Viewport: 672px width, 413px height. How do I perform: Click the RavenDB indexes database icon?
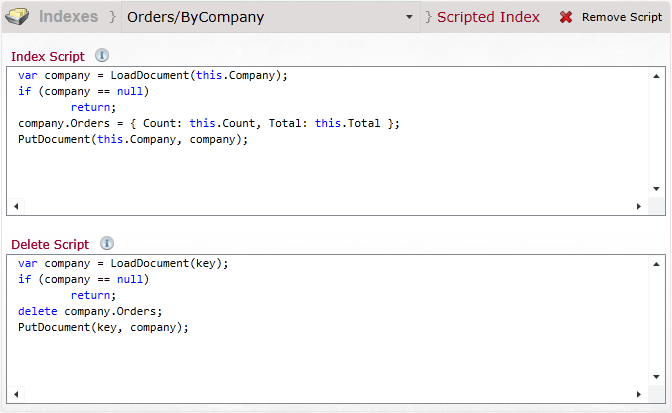(17, 17)
